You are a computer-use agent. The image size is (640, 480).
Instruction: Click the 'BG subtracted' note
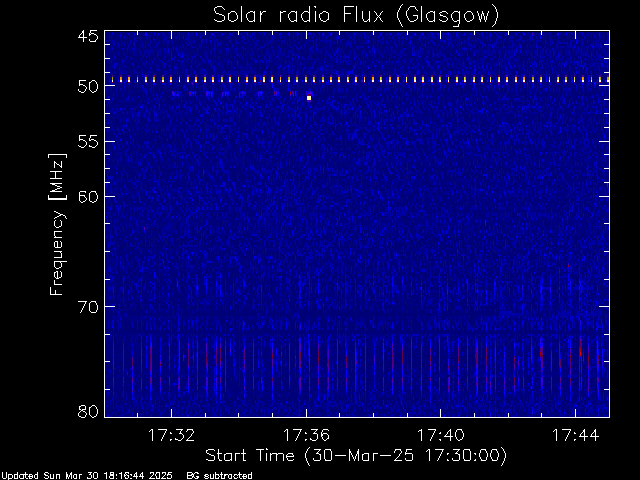(220, 476)
